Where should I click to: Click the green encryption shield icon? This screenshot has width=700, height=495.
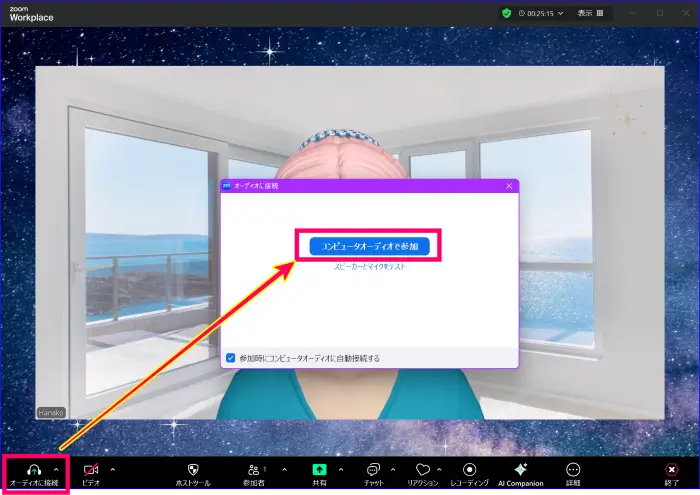[x=507, y=13]
